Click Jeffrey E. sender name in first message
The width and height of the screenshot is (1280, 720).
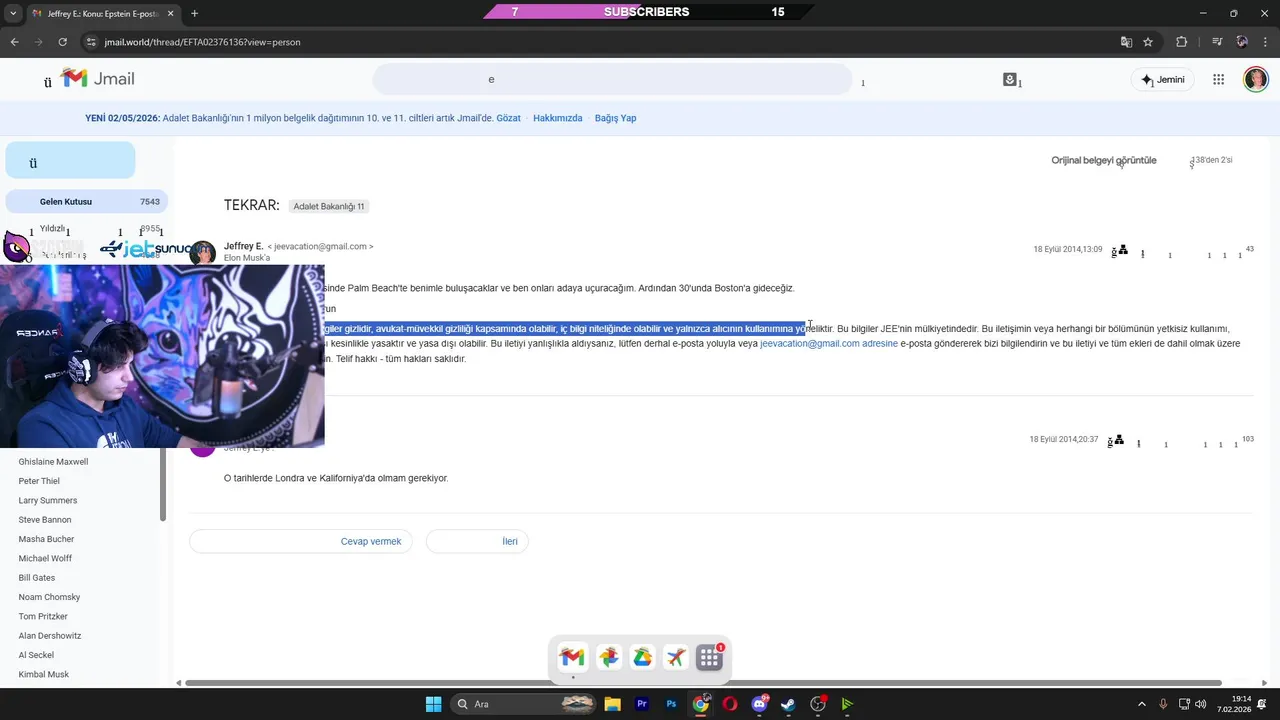(x=243, y=246)
